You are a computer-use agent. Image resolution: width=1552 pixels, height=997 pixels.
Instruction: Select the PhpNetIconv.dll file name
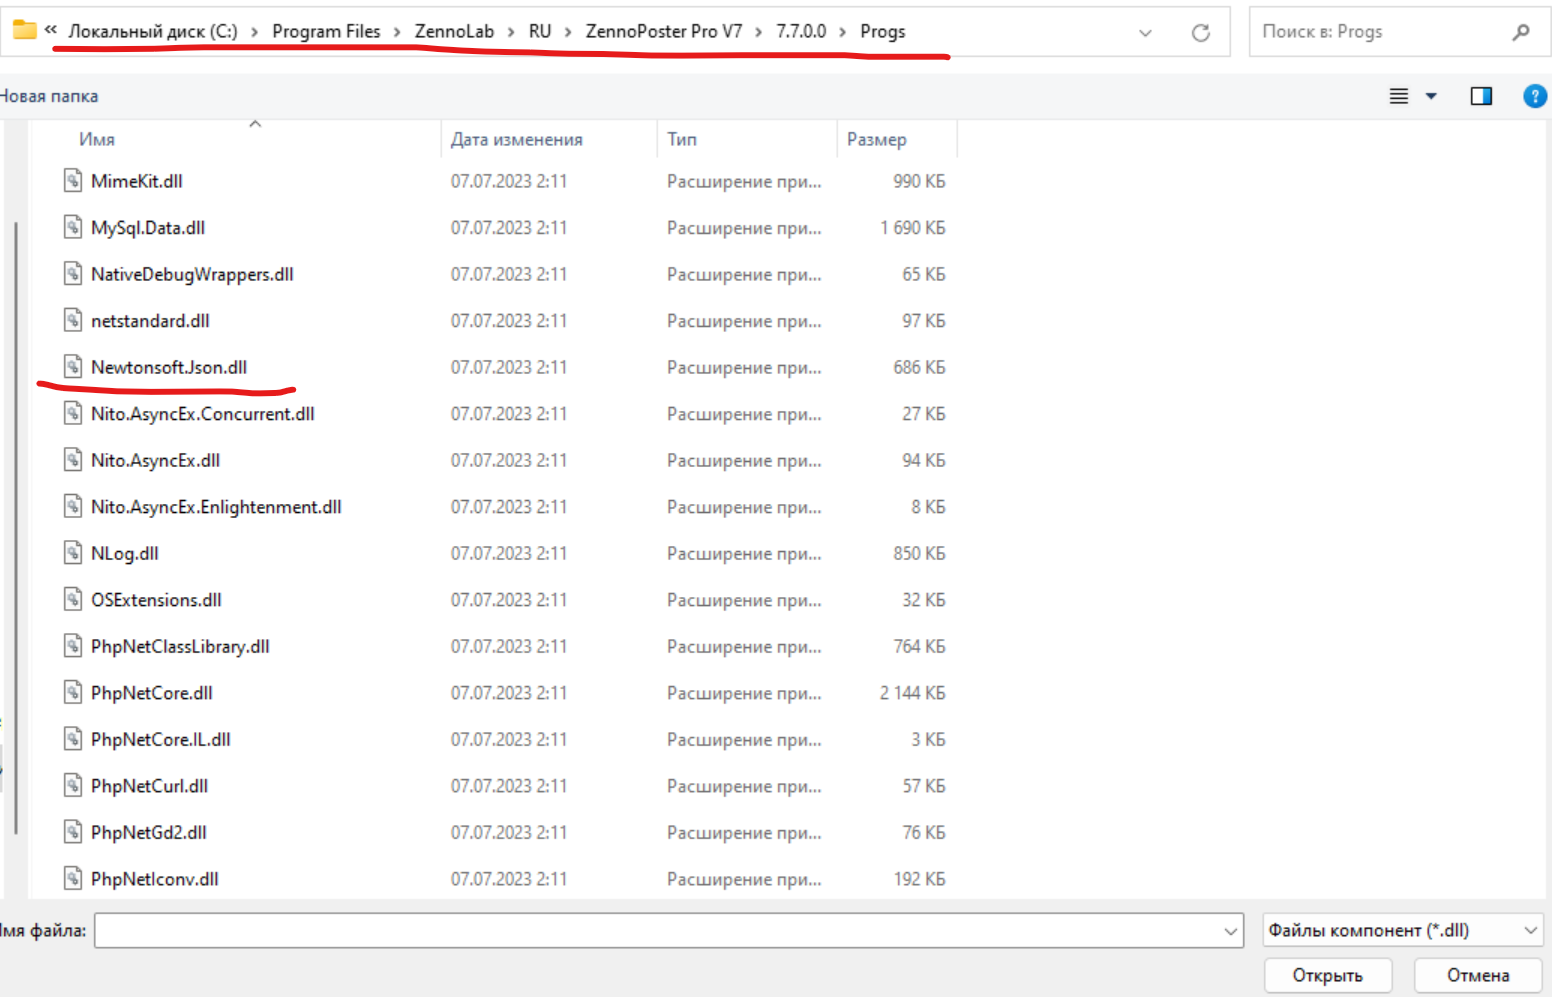coord(155,878)
